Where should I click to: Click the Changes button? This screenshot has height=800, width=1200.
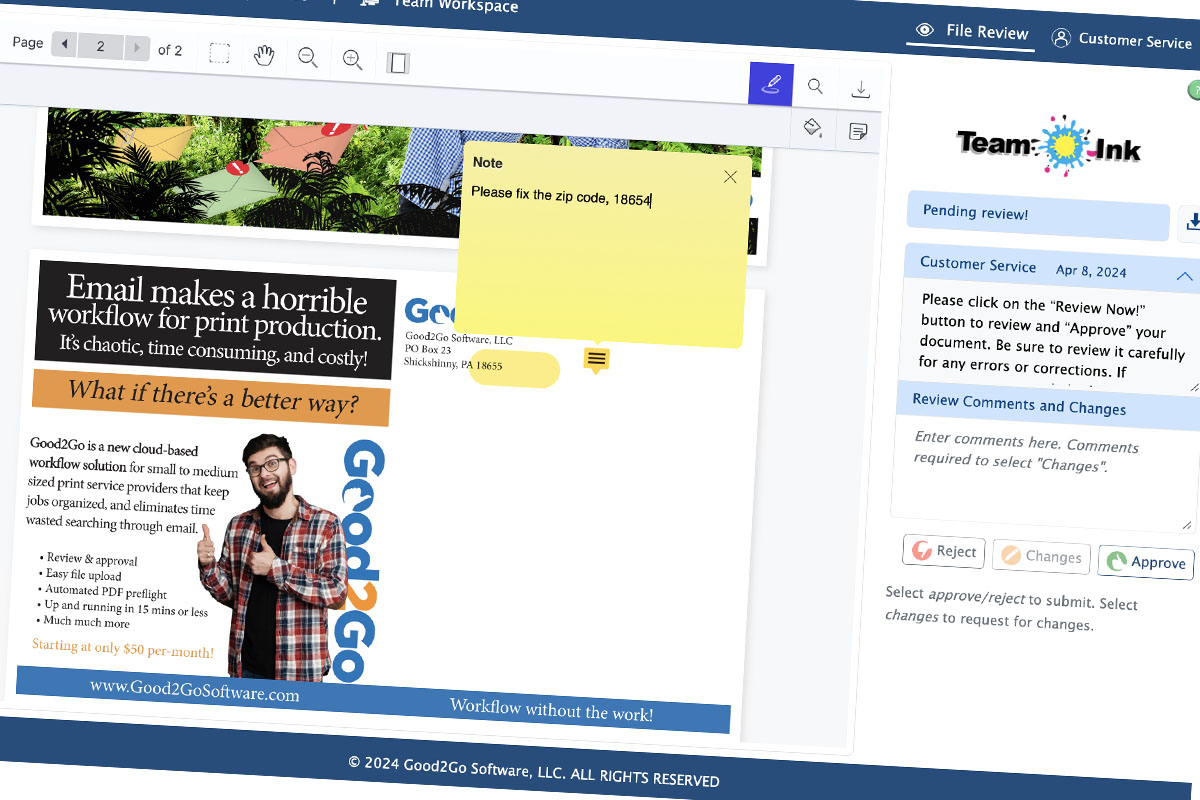1041,556
